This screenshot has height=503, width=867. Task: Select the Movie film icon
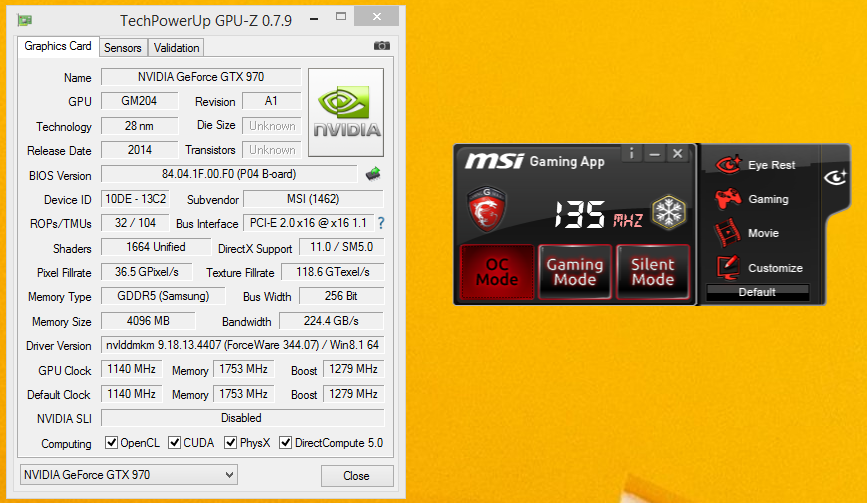point(728,233)
